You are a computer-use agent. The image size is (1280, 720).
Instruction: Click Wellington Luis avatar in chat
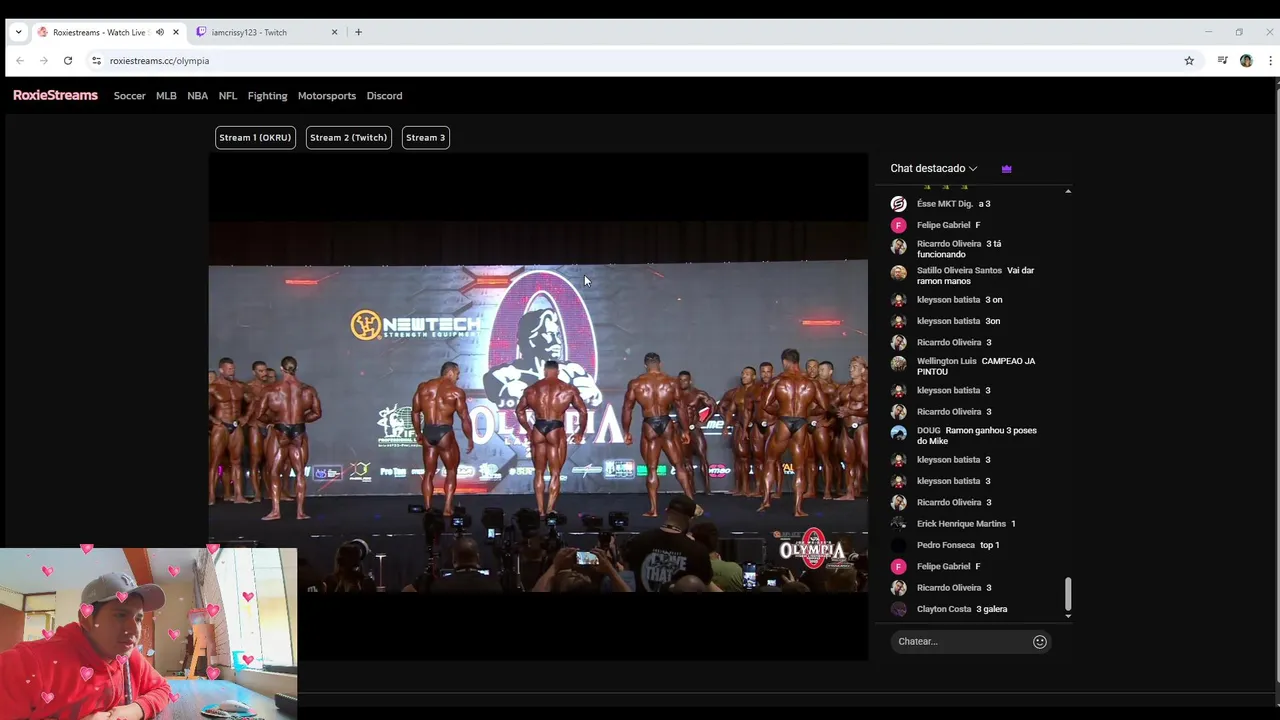click(x=899, y=363)
